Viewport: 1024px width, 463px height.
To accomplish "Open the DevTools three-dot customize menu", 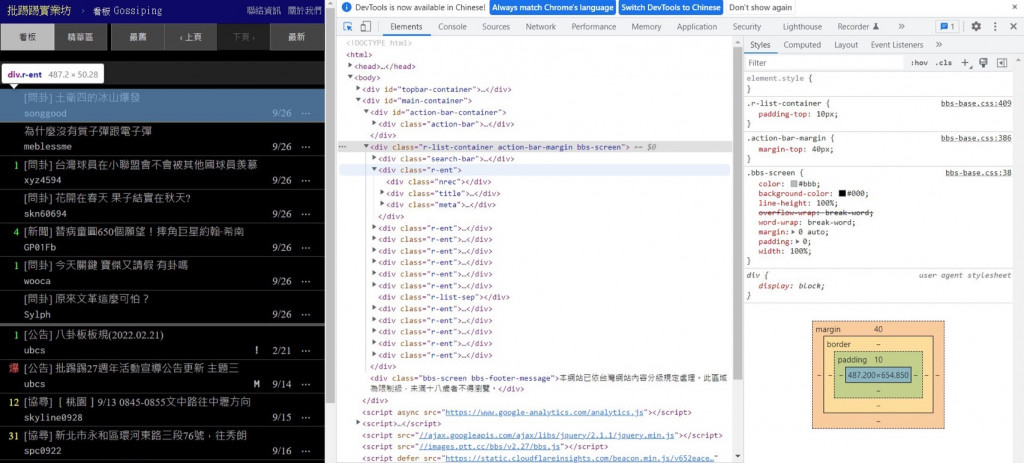I will click(x=995, y=27).
